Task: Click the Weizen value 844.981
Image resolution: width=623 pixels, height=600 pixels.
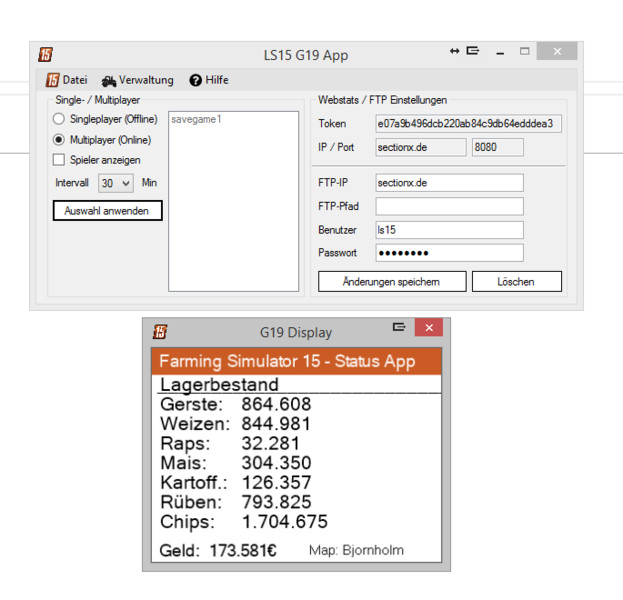Action: click(x=276, y=424)
